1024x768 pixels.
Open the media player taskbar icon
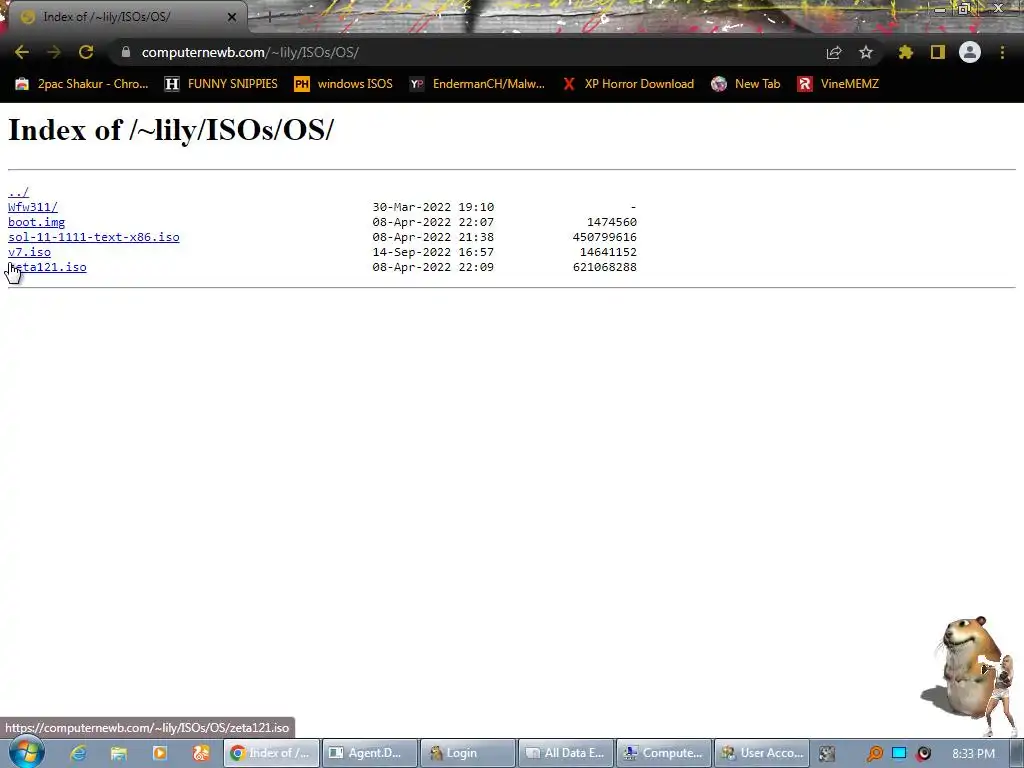click(x=159, y=753)
